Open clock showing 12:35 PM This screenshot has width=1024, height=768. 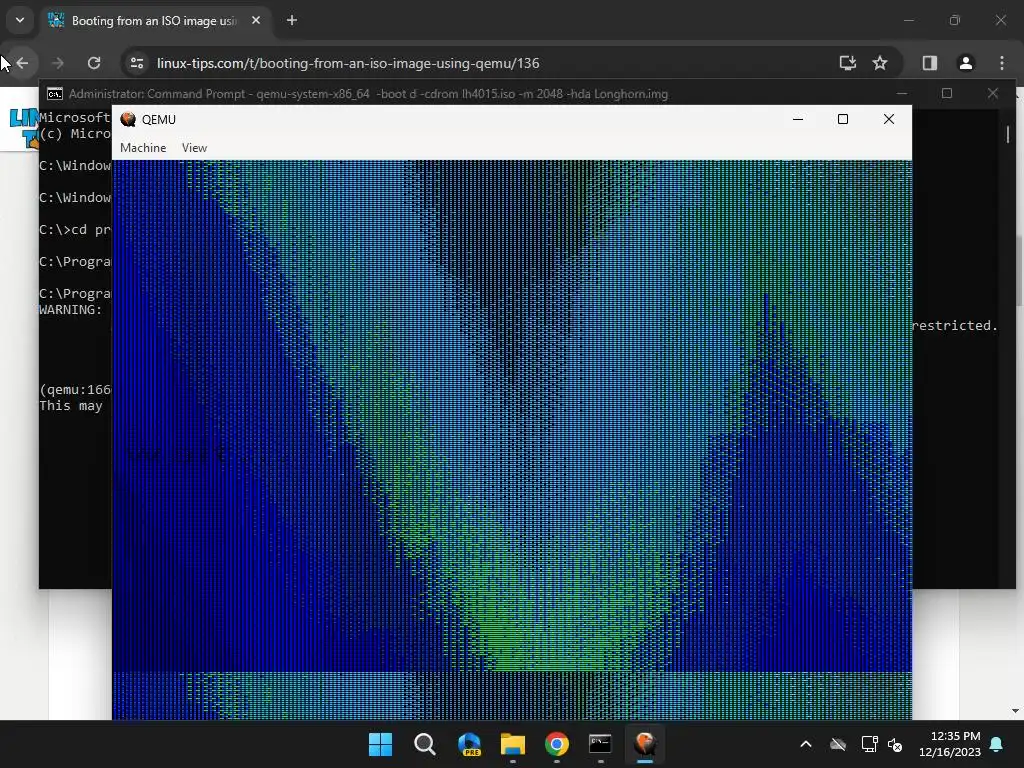point(950,744)
